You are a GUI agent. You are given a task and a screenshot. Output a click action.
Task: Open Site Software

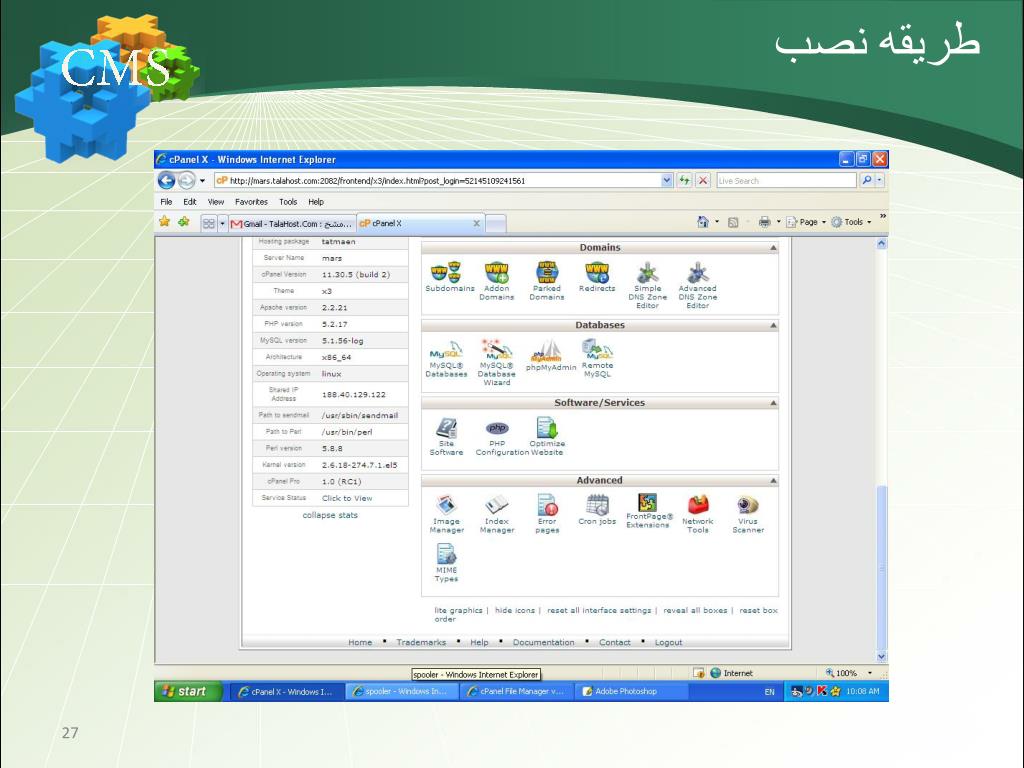[446, 436]
